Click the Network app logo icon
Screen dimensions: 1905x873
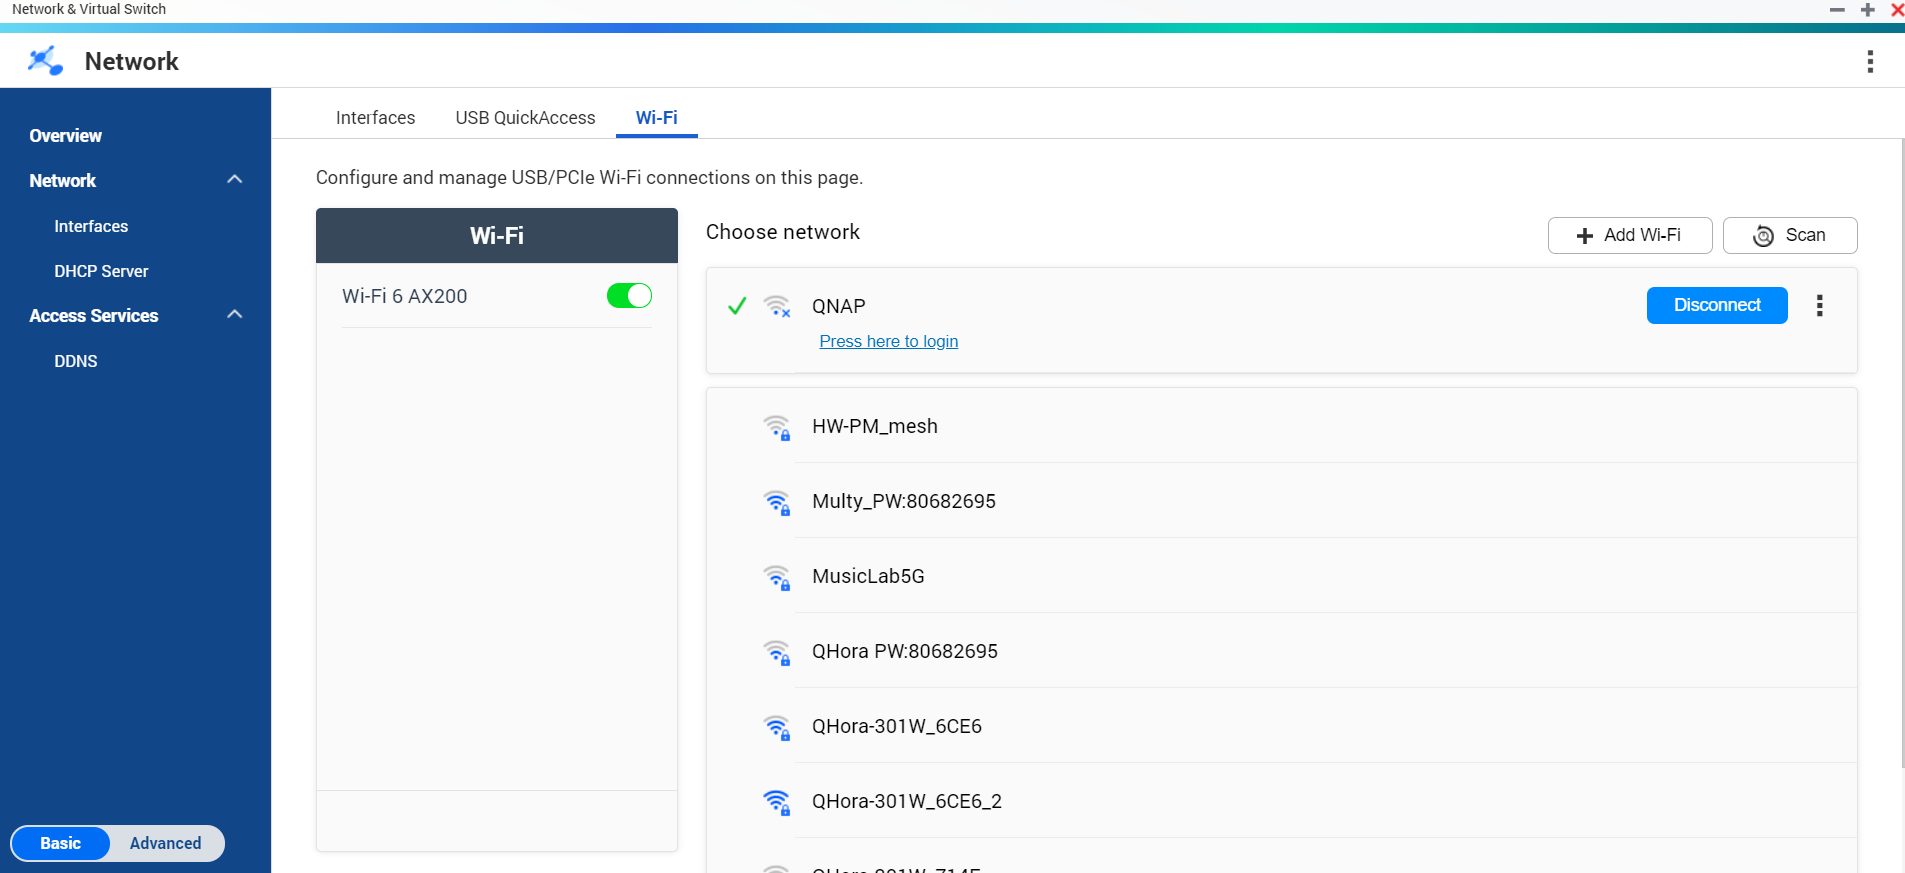[45, 61]
